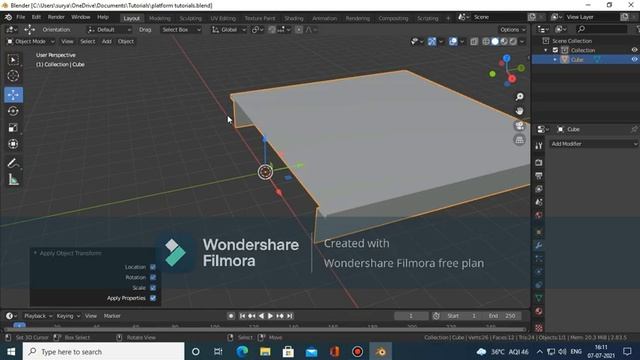Select the Rotate tool
640x360 pixels.
click(x=13, y=111)
